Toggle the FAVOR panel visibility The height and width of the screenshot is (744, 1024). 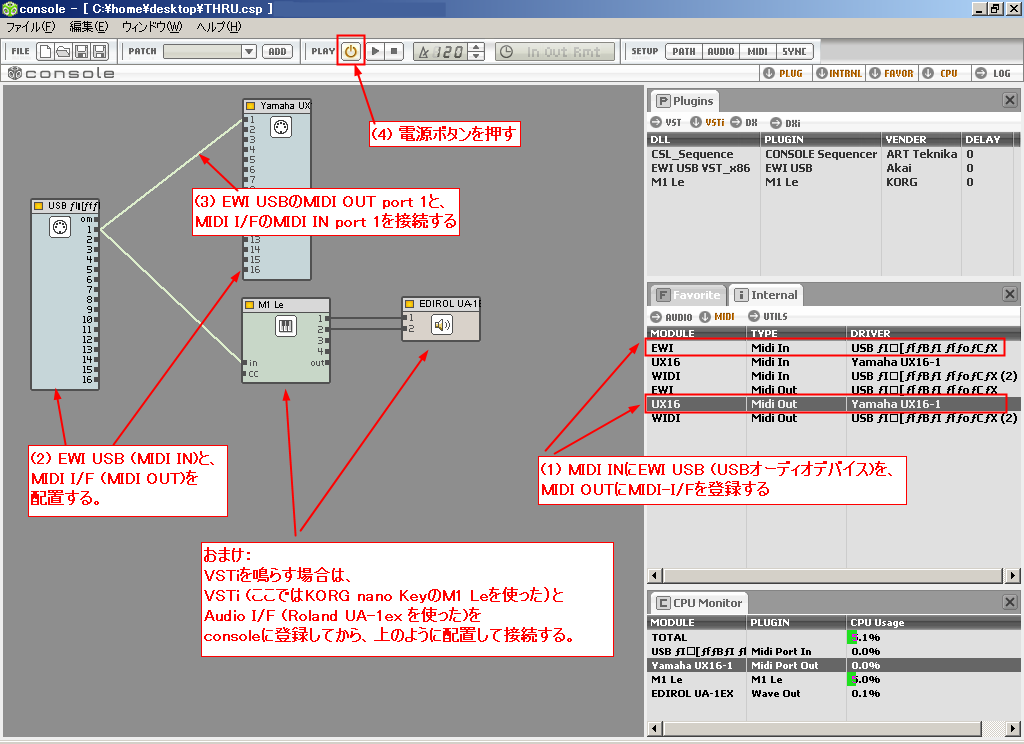pyautogui.click(x=891, y=73)
